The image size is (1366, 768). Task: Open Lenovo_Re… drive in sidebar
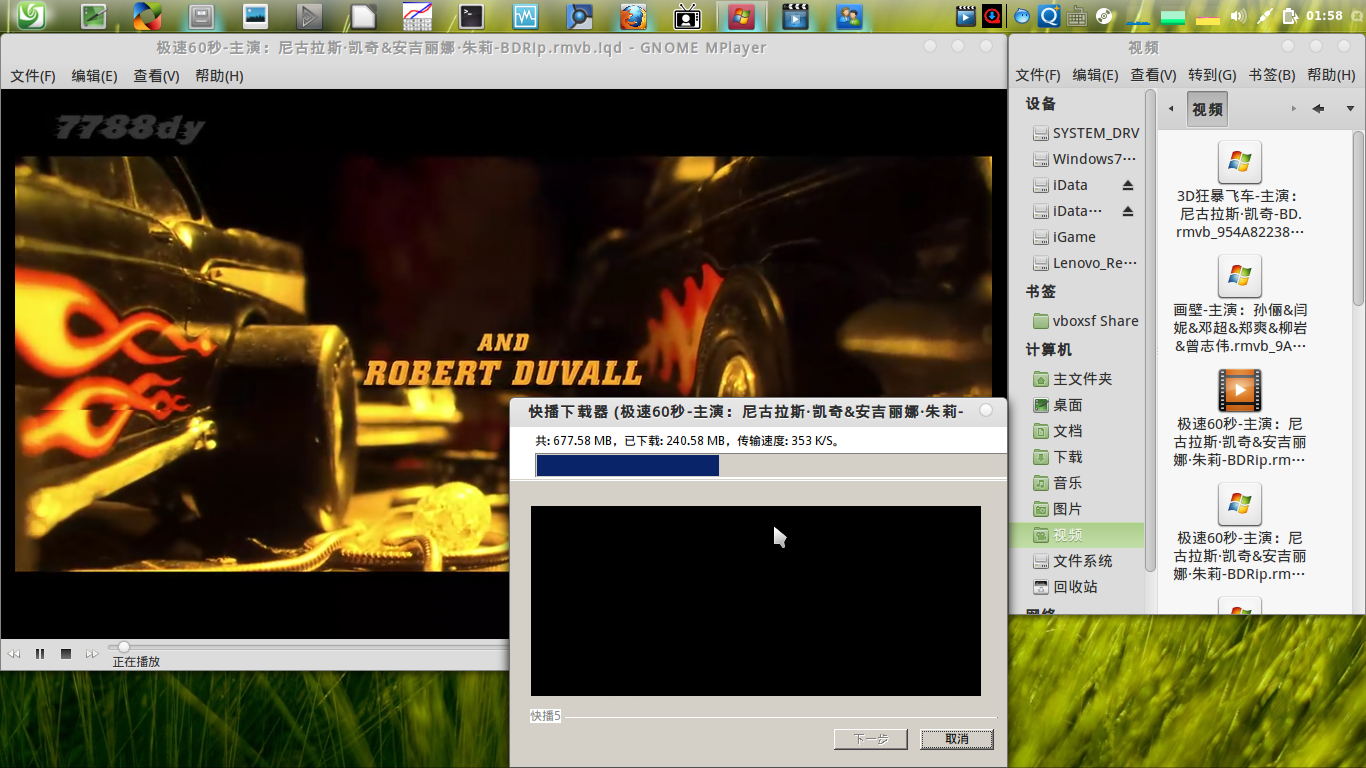point(1085,263)
